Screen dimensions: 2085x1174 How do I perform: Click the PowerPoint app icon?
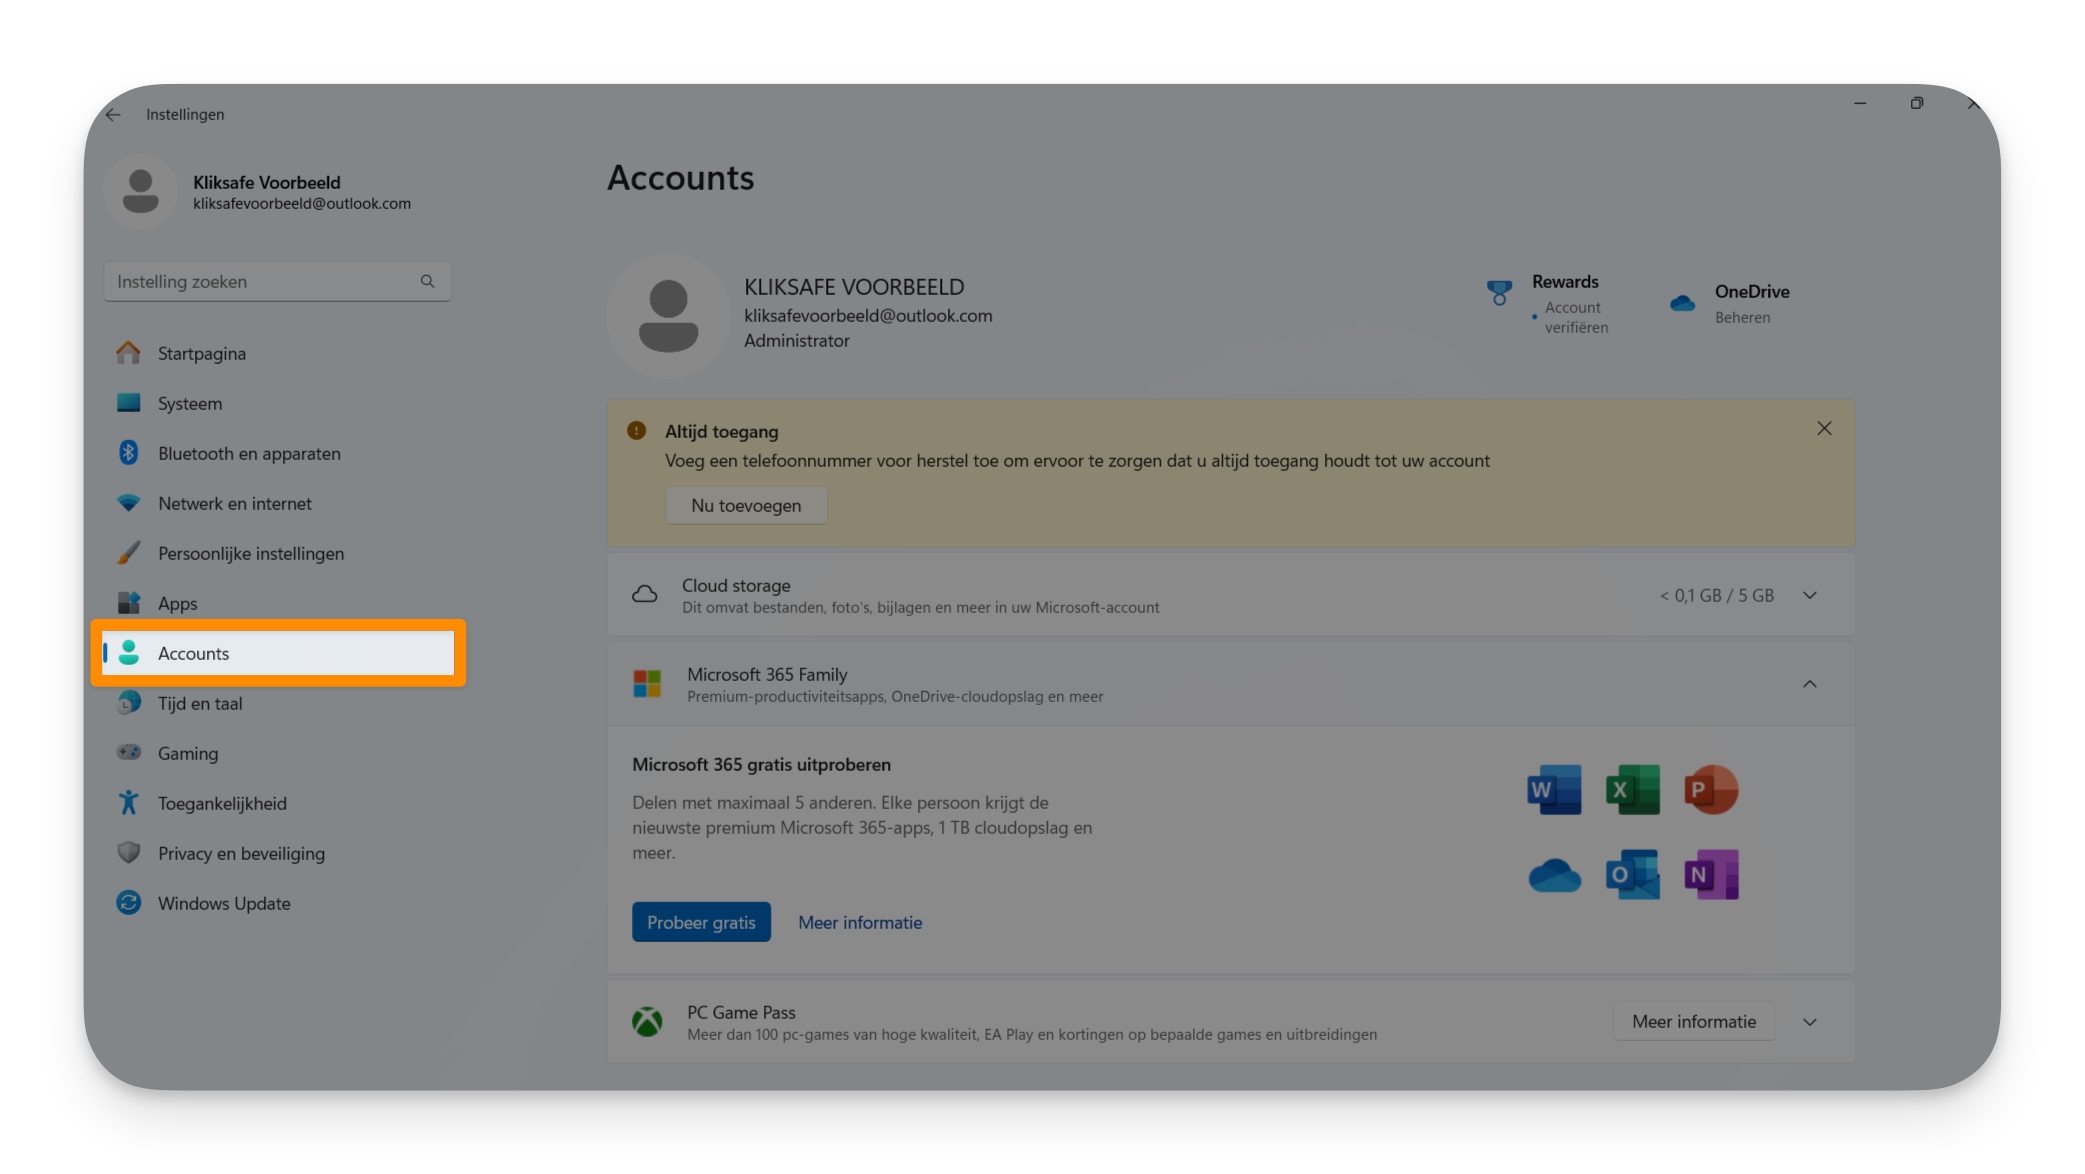pos(1710,790)
